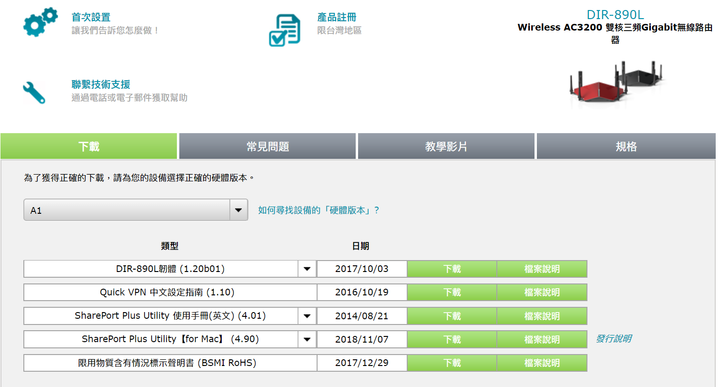Click the 日期 column header

pyautogui.click(x=360, y=246)
